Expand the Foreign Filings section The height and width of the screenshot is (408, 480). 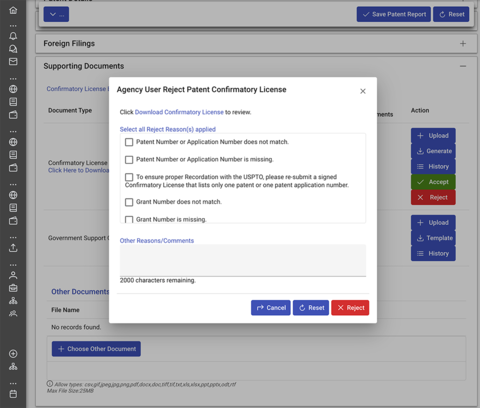click(x=463, y=44)
